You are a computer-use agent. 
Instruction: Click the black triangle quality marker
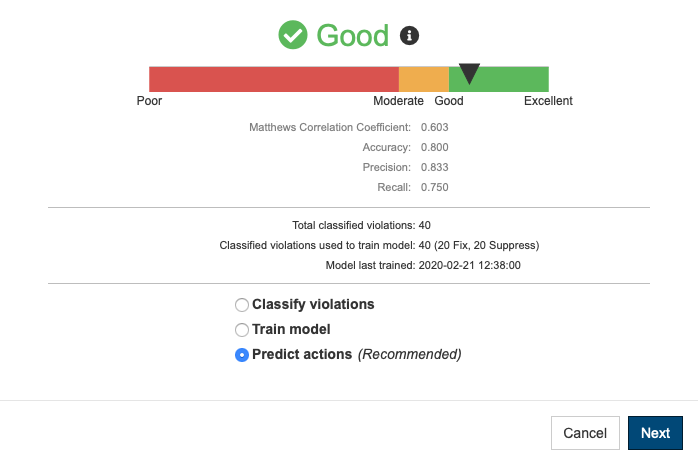click(469, 73)
